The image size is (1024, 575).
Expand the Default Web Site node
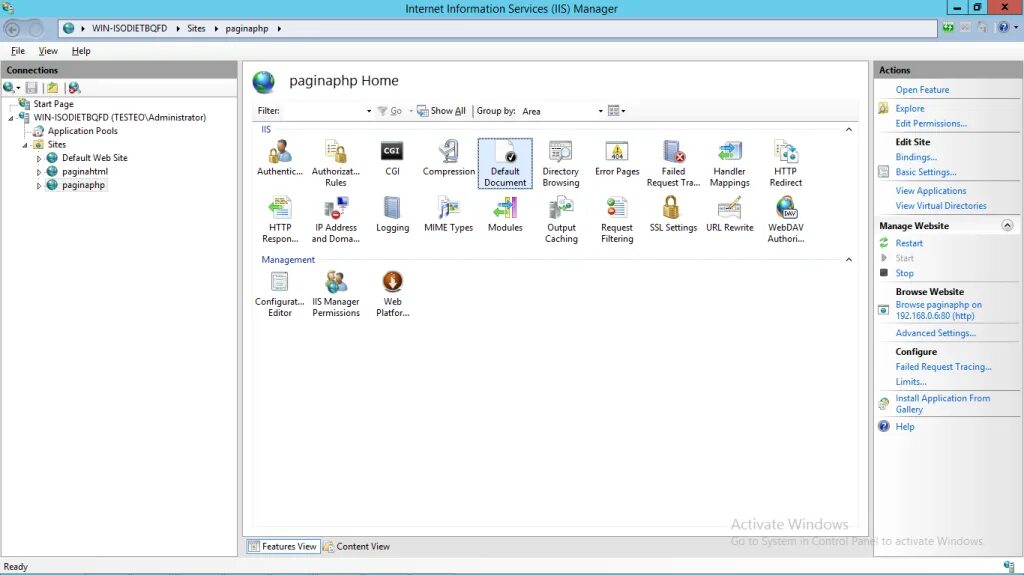(x=39, y=158)
